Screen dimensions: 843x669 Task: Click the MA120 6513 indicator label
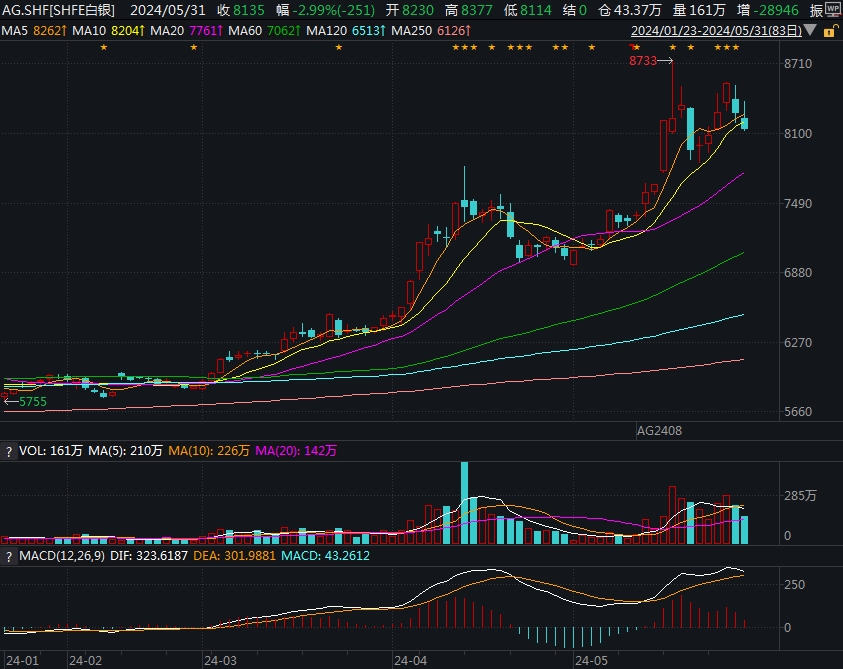coord(346,31)
